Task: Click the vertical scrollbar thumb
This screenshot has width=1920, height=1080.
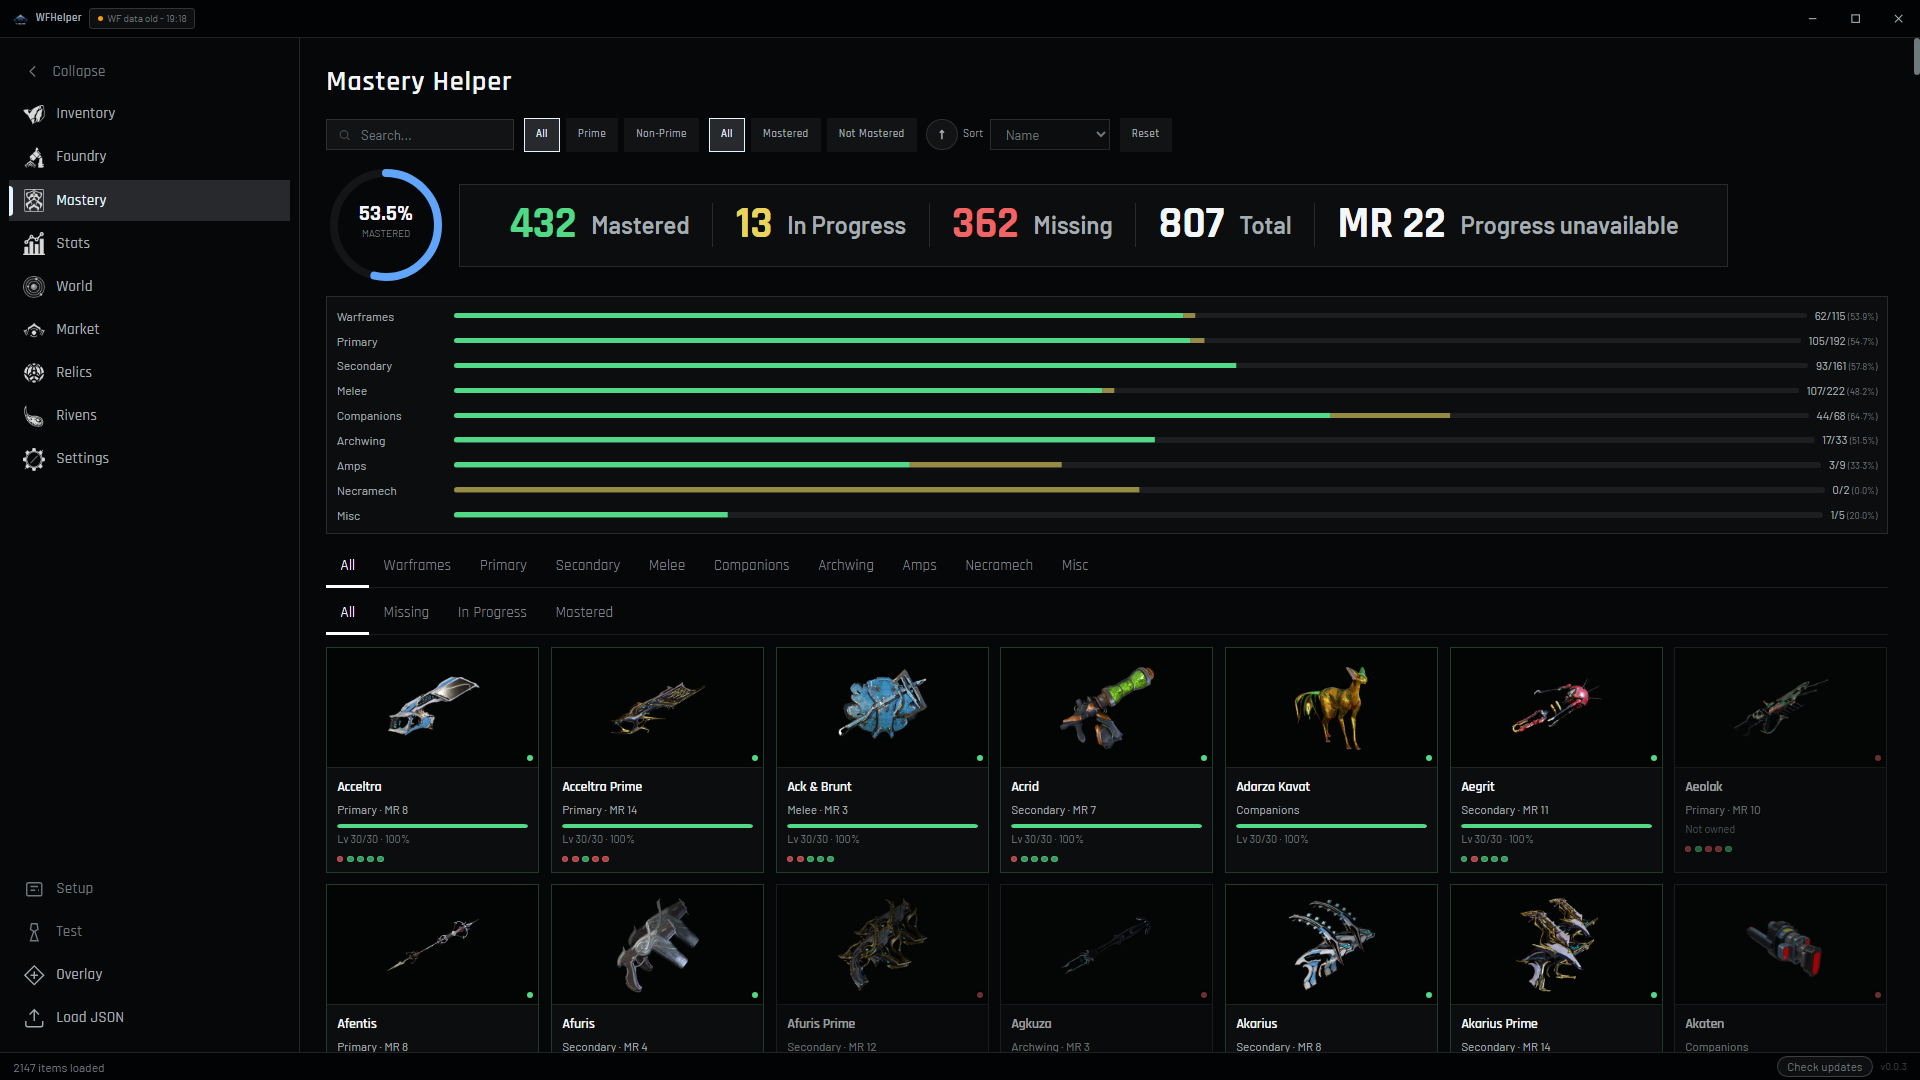Action: click(x=1915, y=56)
